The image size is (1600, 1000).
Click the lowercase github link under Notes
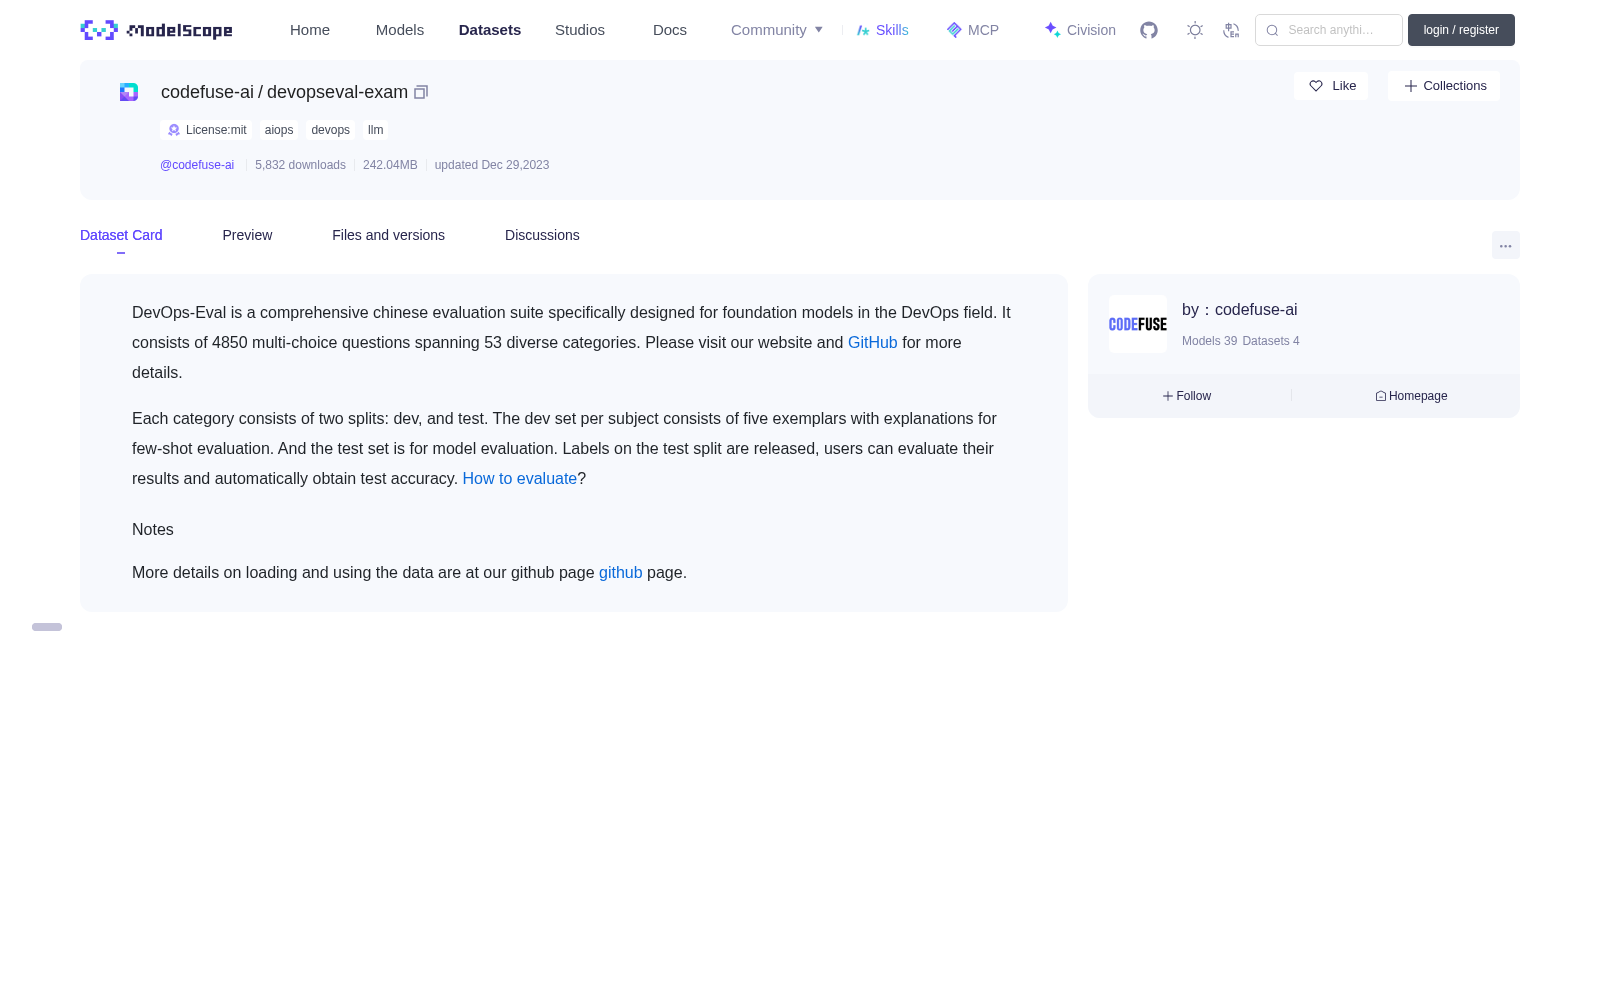621,572
